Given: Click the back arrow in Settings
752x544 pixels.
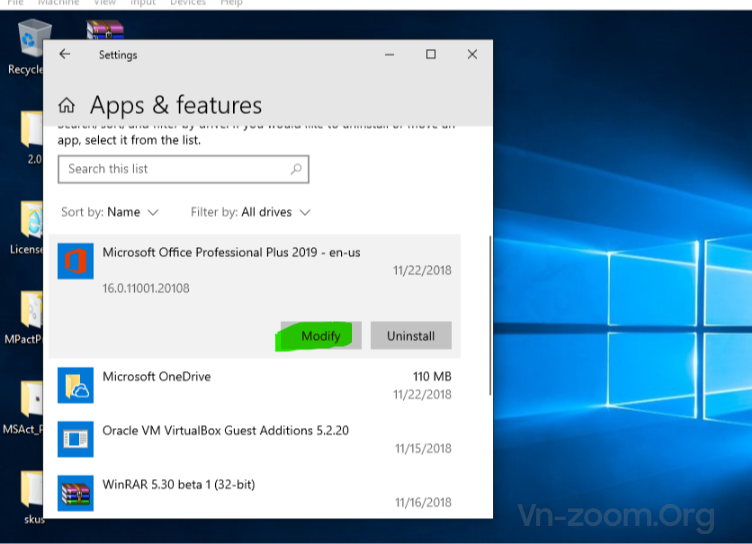Looking at the screenshot, I should pyautogui.click(x=65, y=54).
